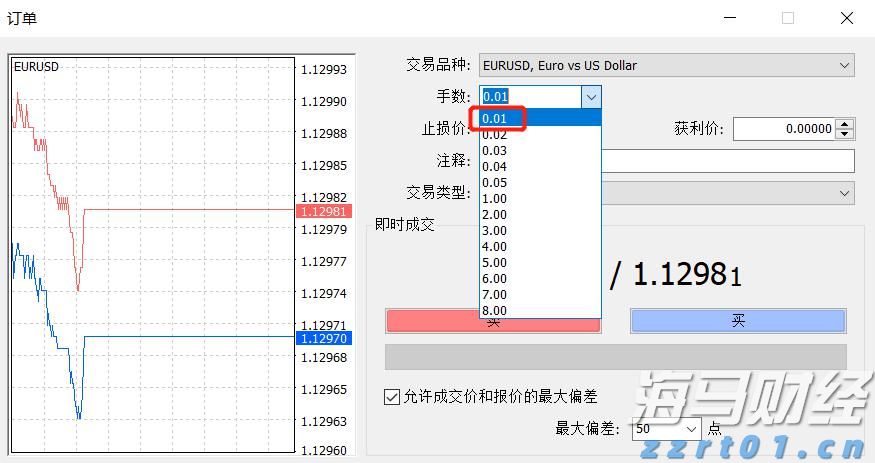Increase 获利价 with the up arrow
Viewport: 875px width, 463px height.
coord(845,124)
